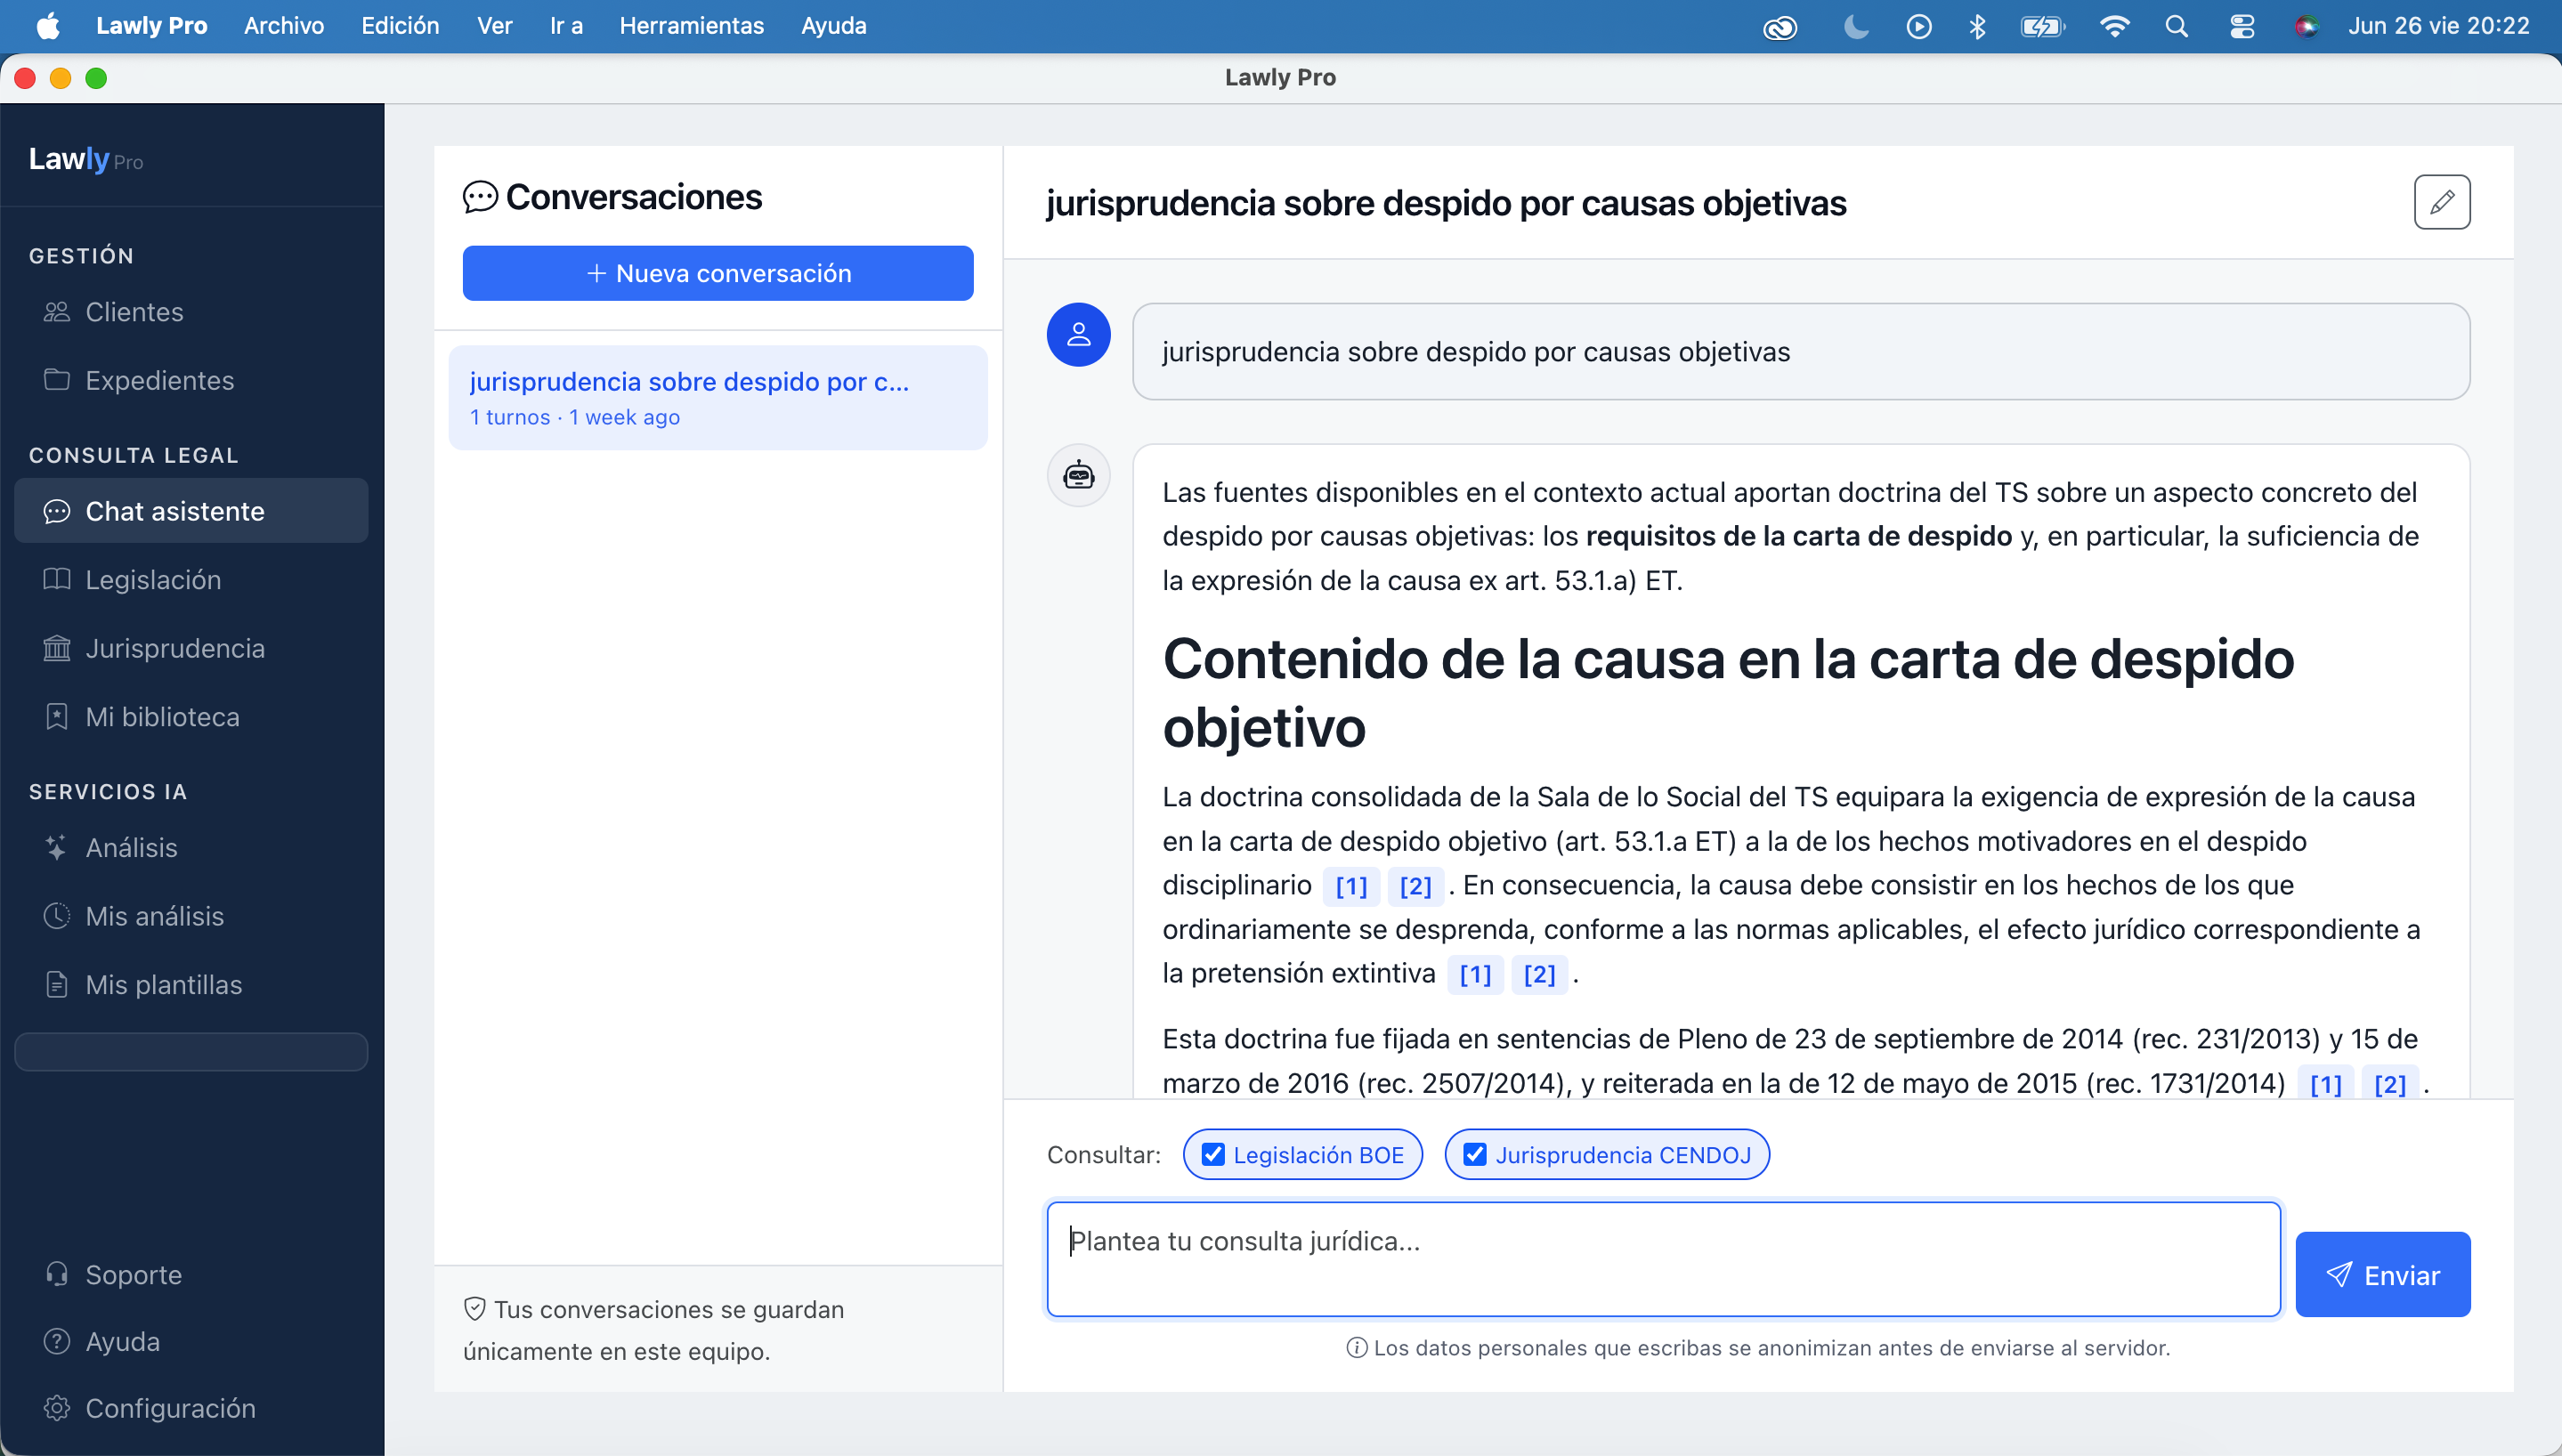Click [1] citation after pretensión extintiva
Screen dimensions: 2562x1456
(x=1475, y=974)
